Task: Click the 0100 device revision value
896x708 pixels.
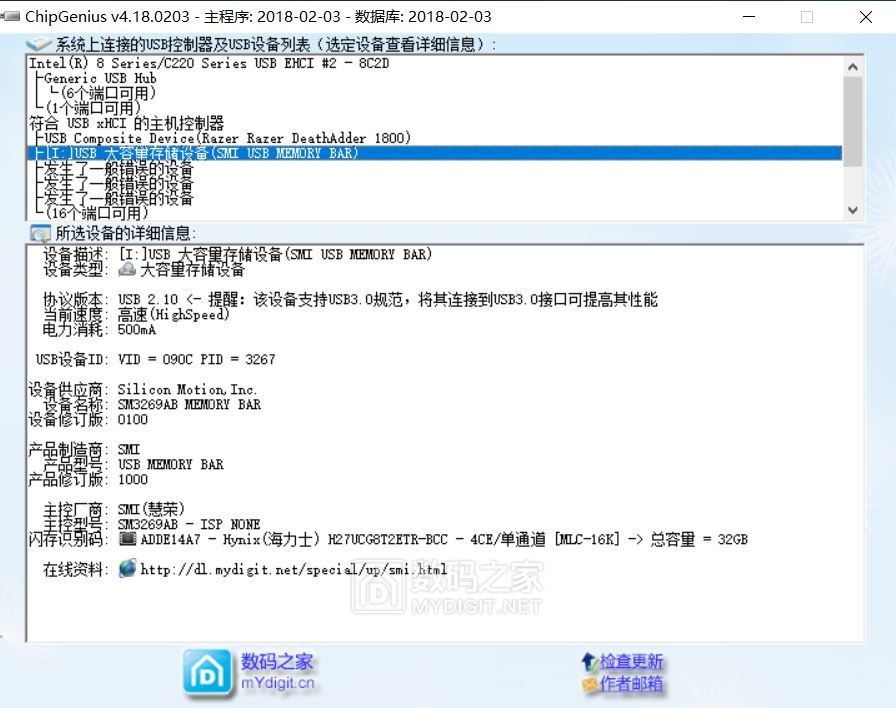Action: [x=133, y=419]
